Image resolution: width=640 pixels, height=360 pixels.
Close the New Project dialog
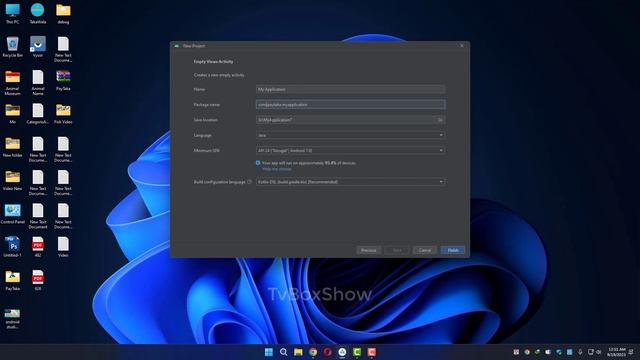[x=462, y=46]
